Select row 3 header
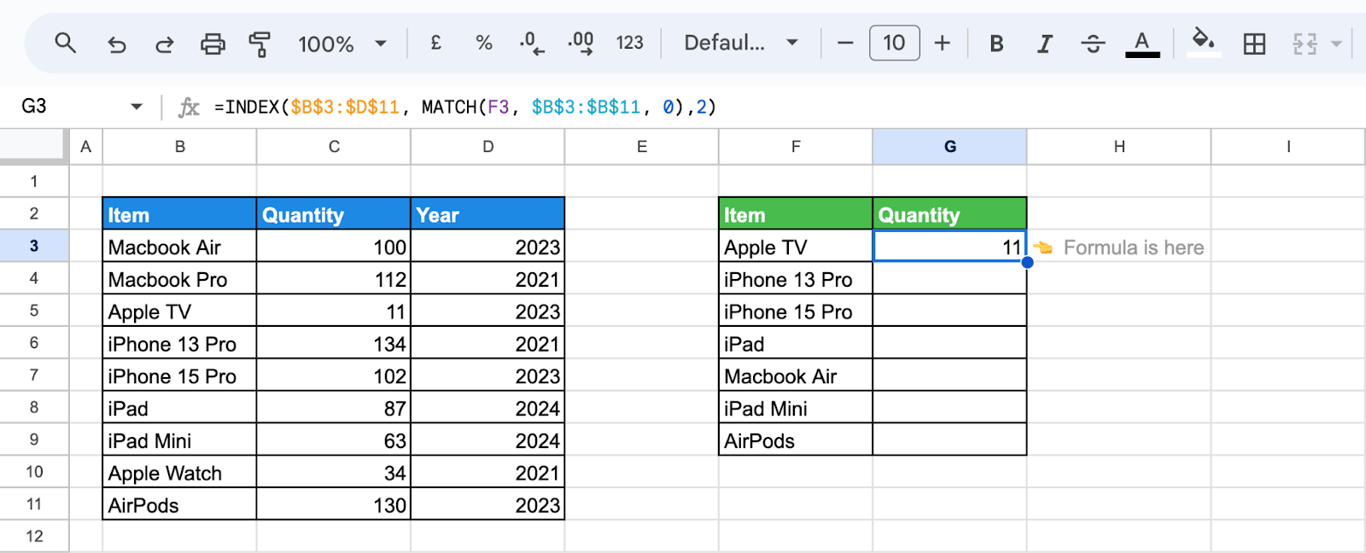This screenshot has width=1366, height=553. 34,246
